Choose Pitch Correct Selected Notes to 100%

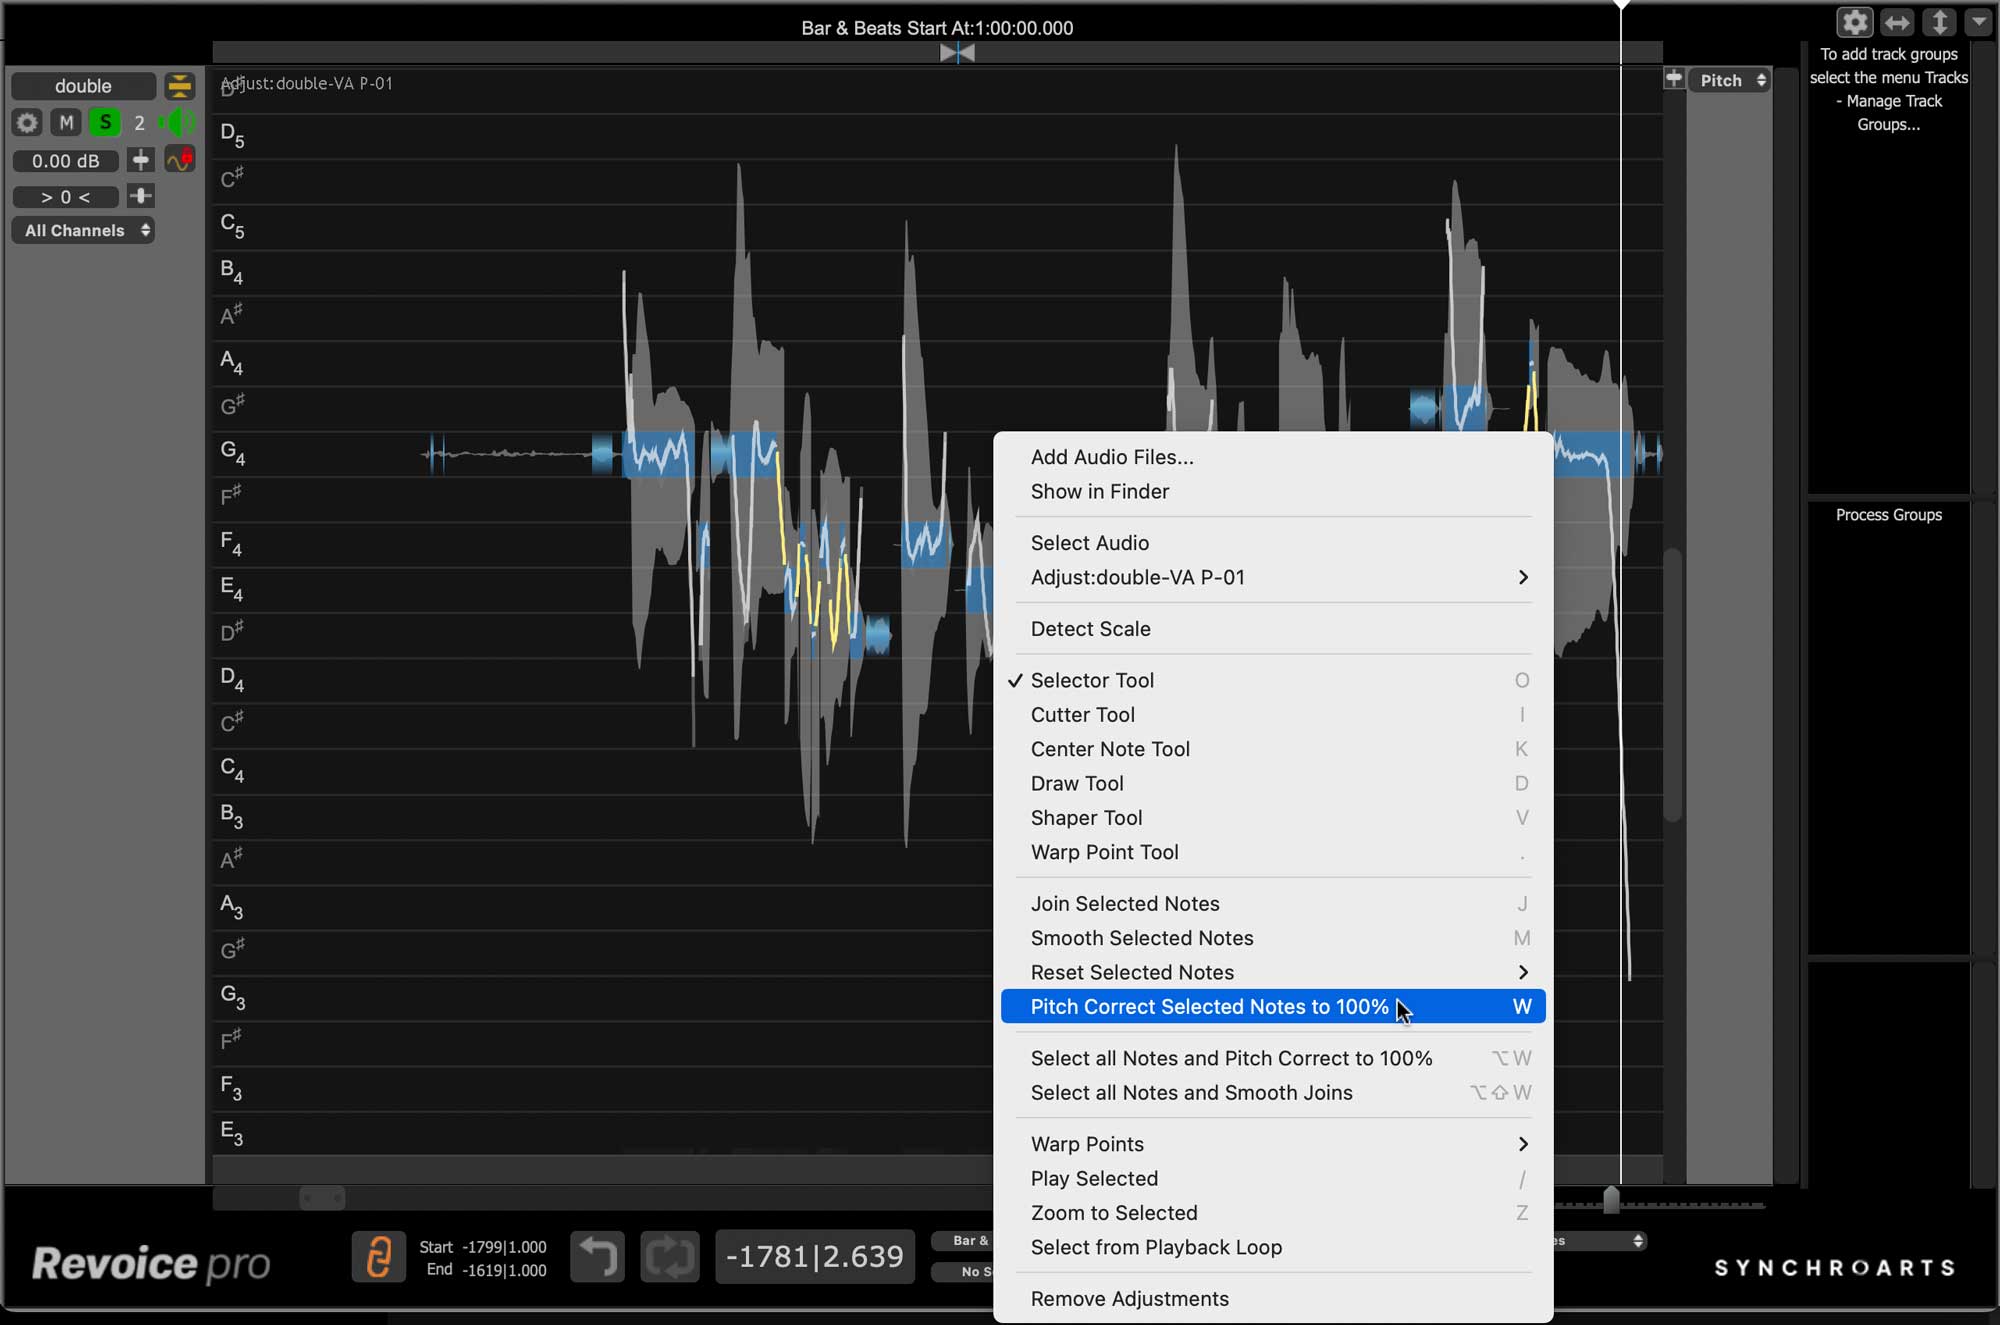[x=1273, y=1006]
